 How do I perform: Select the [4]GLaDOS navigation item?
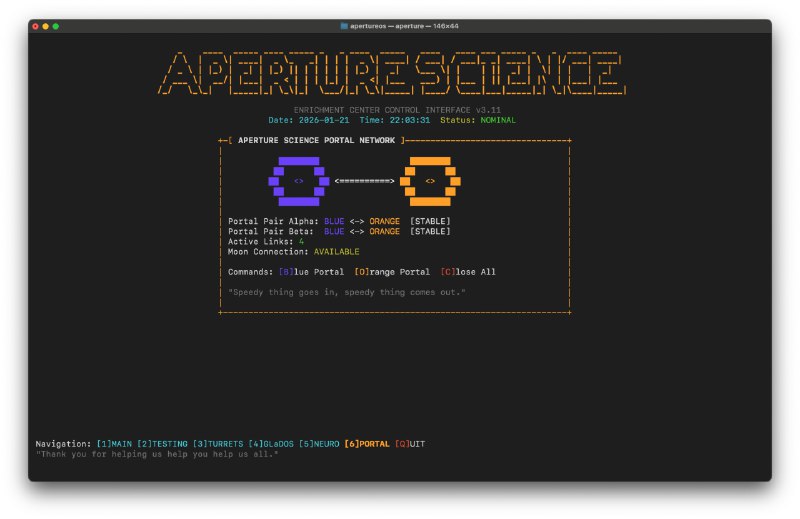pos(271,444)
